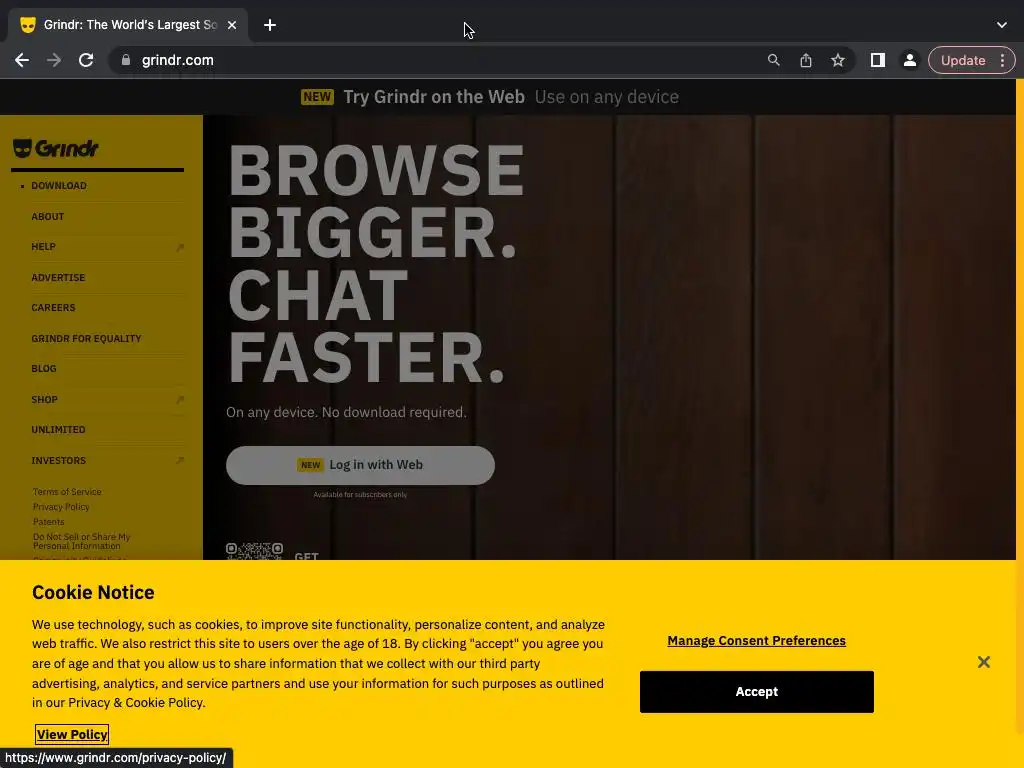Open a new tab with plus icon

[270, 25]
